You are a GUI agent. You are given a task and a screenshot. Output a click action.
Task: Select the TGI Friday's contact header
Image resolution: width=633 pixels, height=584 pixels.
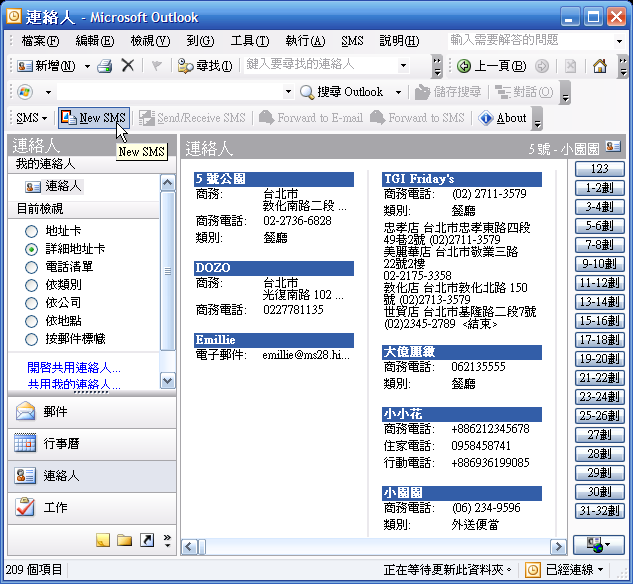click(x=461, y=179)
